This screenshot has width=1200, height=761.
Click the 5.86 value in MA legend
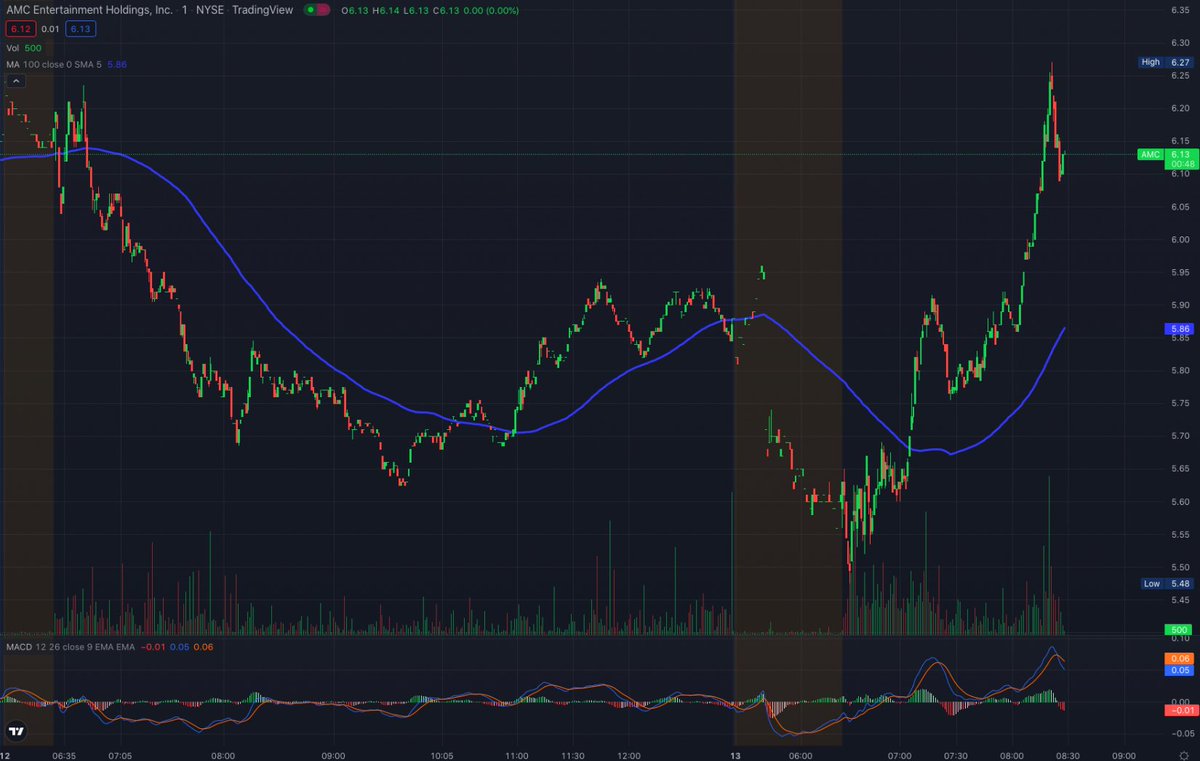tap(117, 64)
